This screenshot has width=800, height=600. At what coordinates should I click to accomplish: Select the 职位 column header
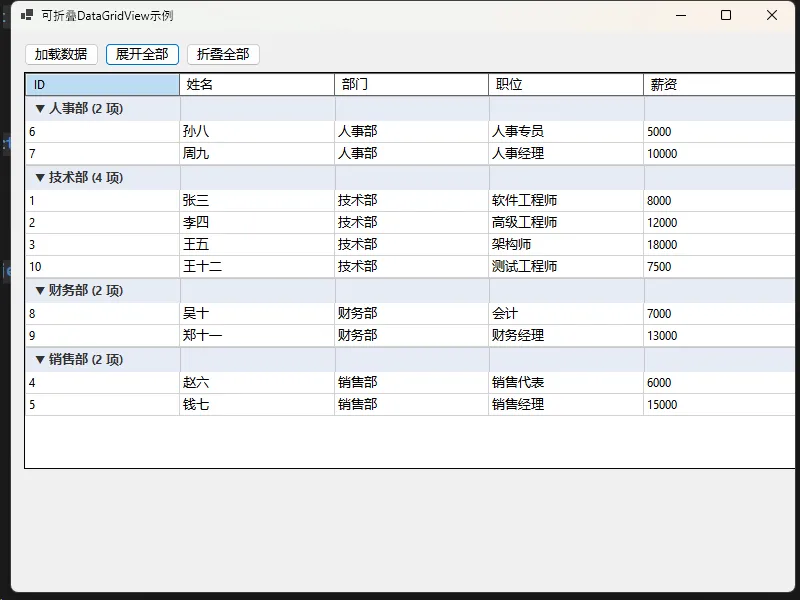(x=566, y=85)
